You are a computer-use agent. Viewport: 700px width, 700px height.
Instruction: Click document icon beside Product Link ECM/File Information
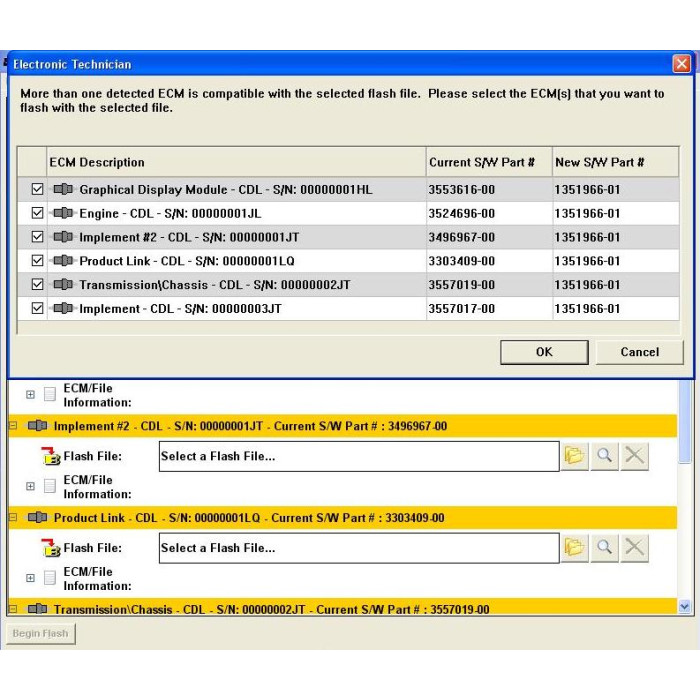pos(50,578)
